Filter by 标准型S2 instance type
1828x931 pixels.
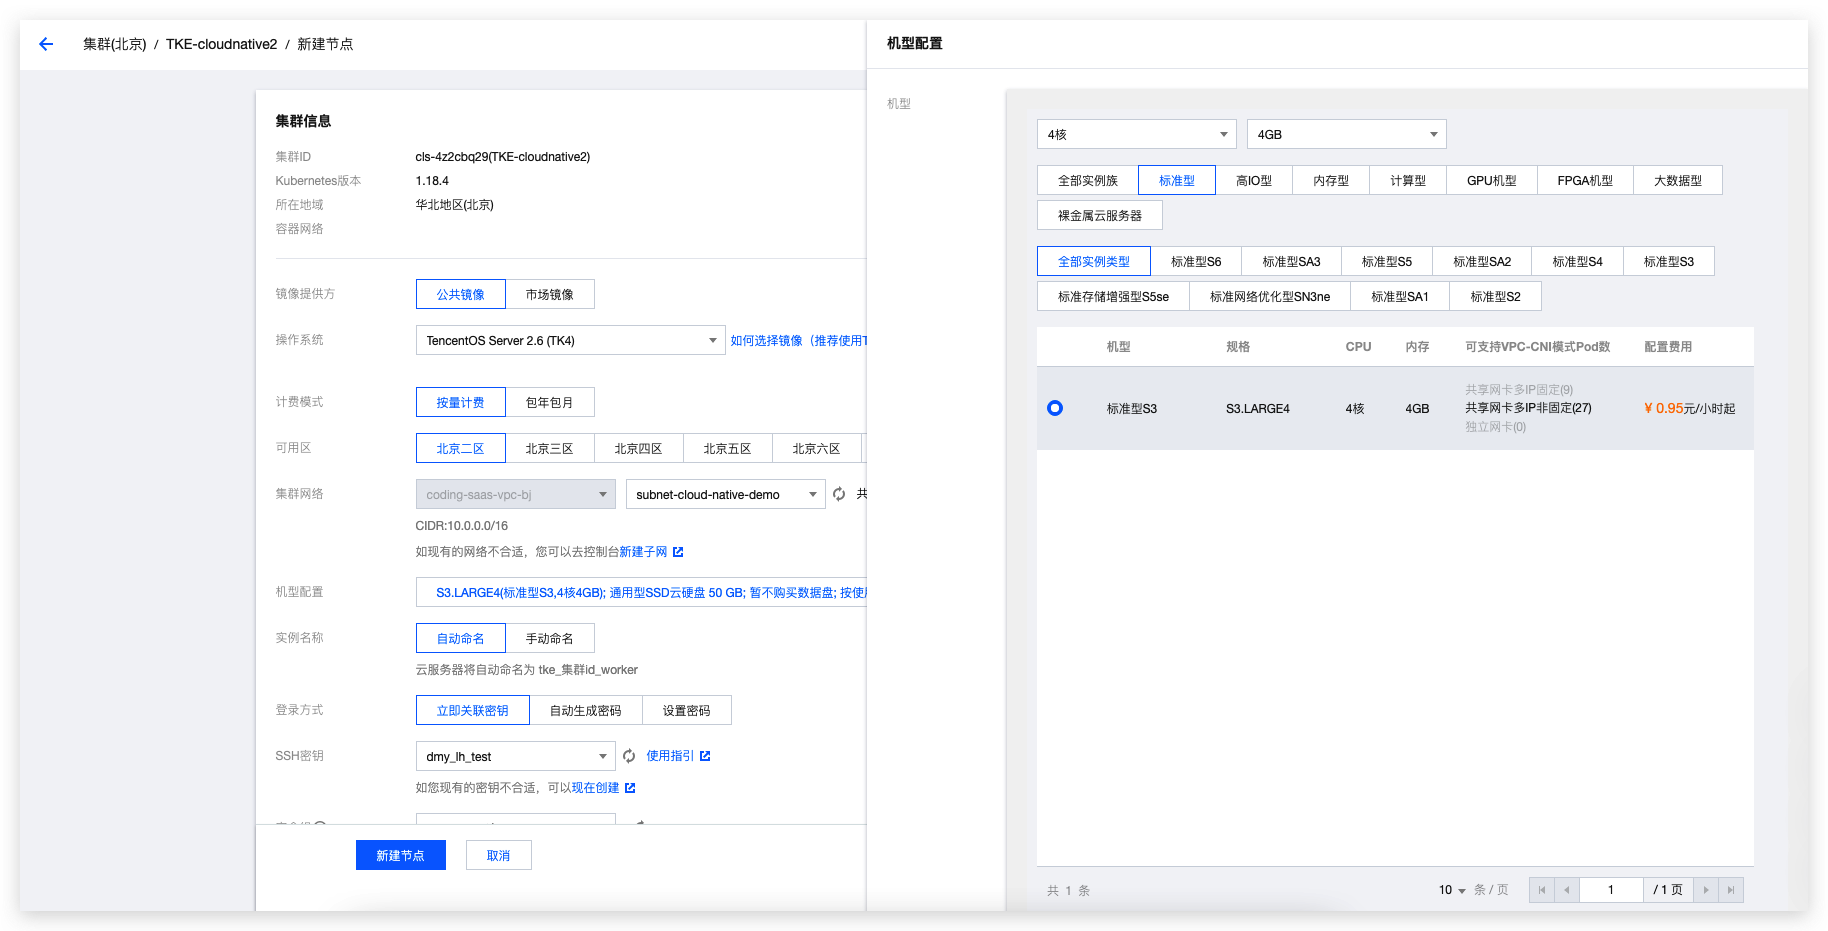pyautogui.click(x=1496, y=296)
